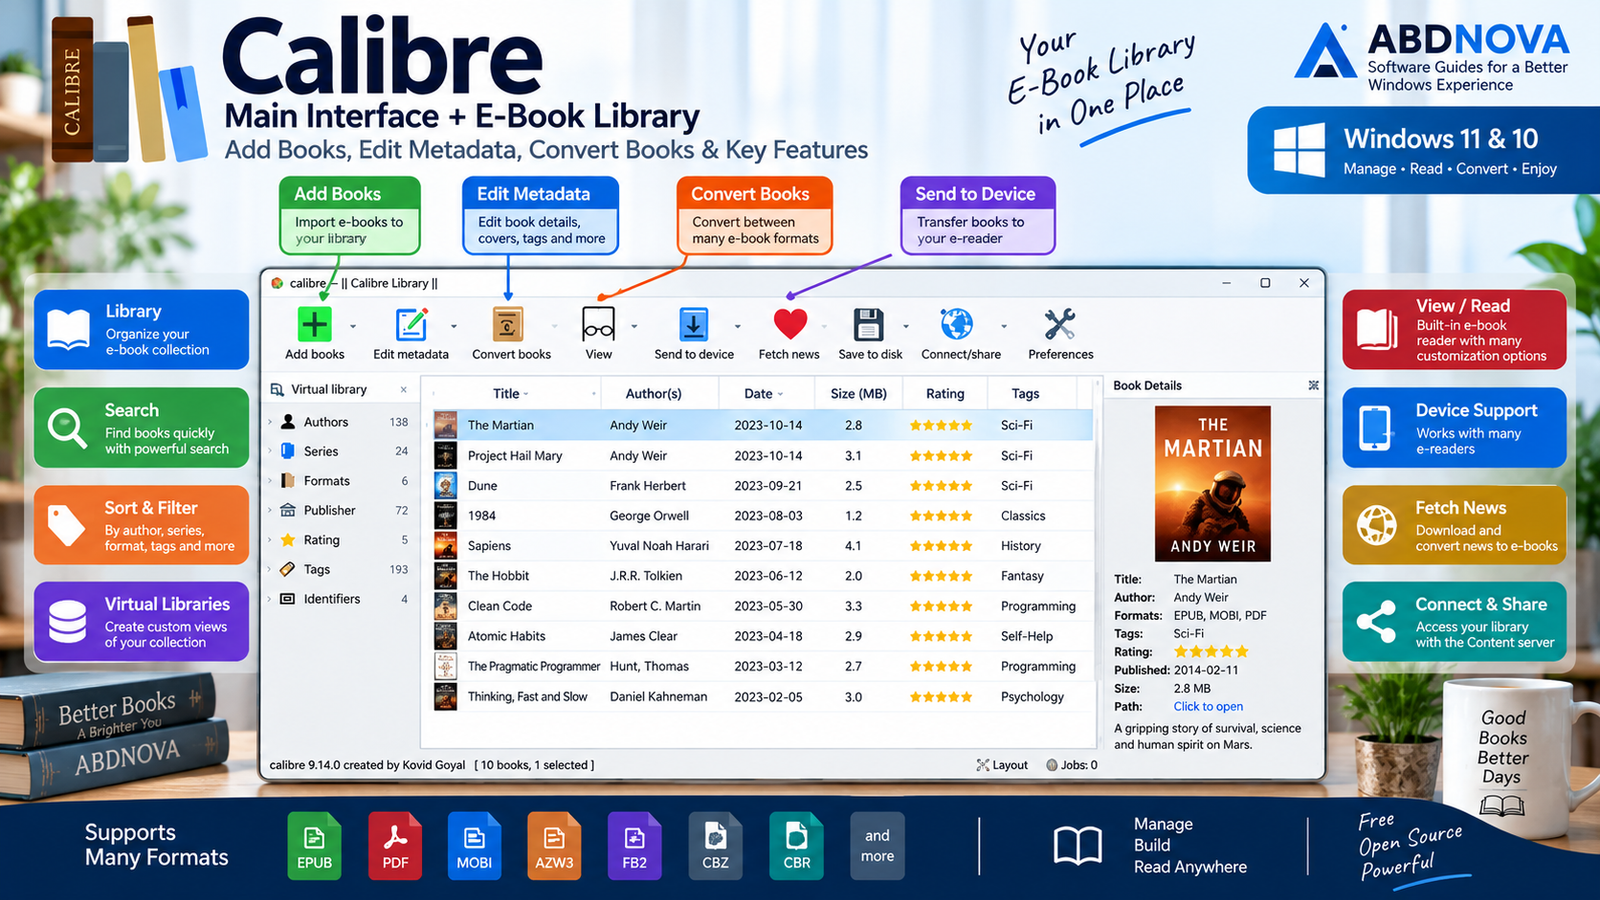Click the Sapiens row cover thumbnail

[x=445, y=545]
